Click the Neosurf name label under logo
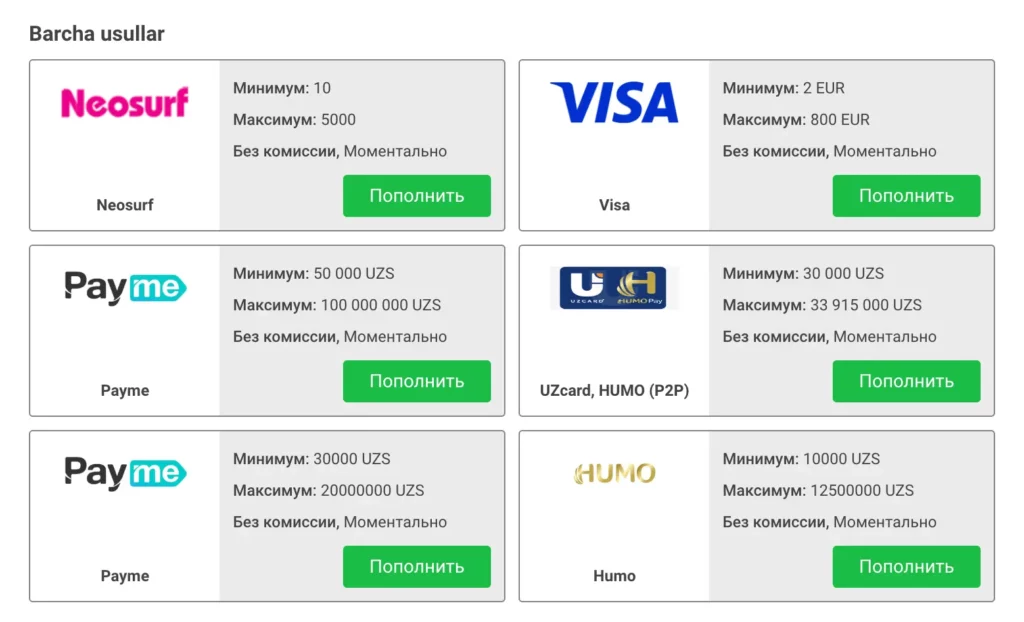Image resolution: width=1024 pixels, height=622 pixels. click(125, 205)
